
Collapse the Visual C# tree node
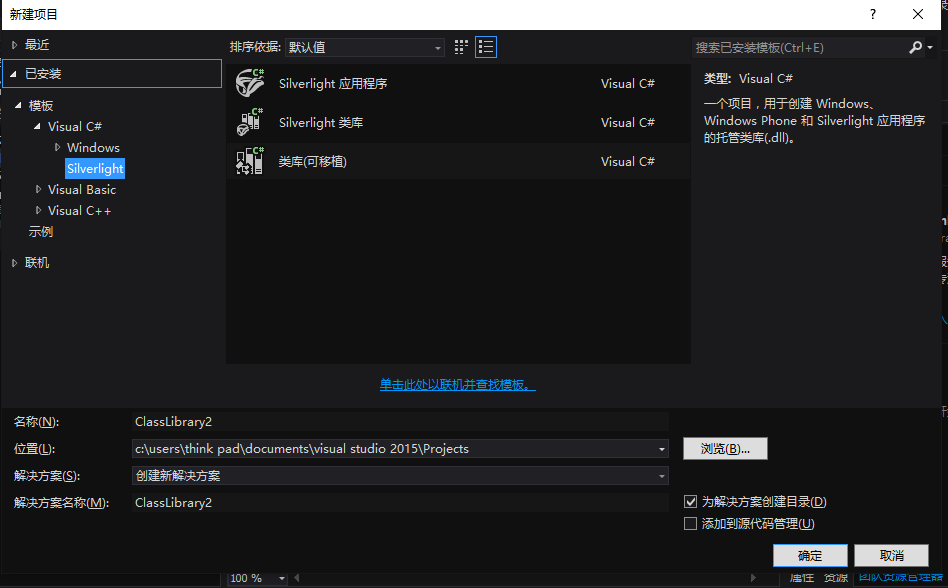coord(37,126)
